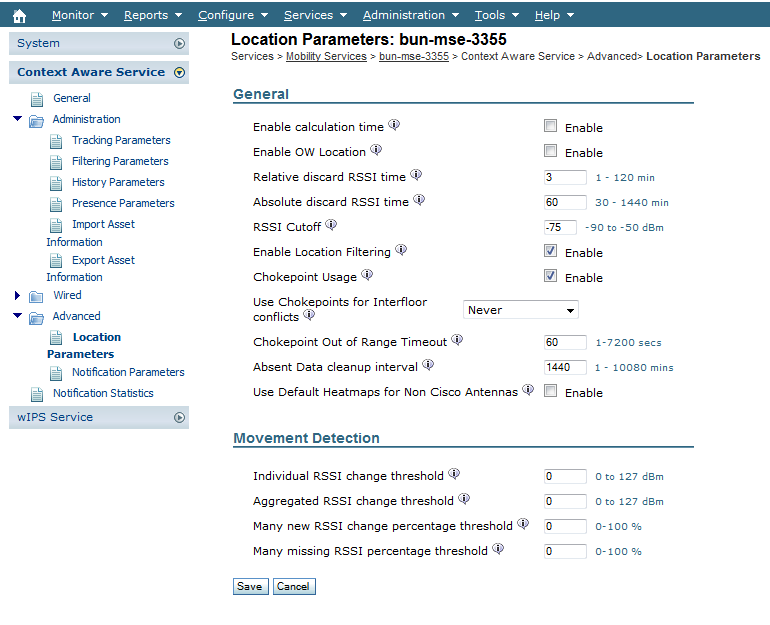Click info icon beside Individual RSSI change threshold

(x=454, y=475)
